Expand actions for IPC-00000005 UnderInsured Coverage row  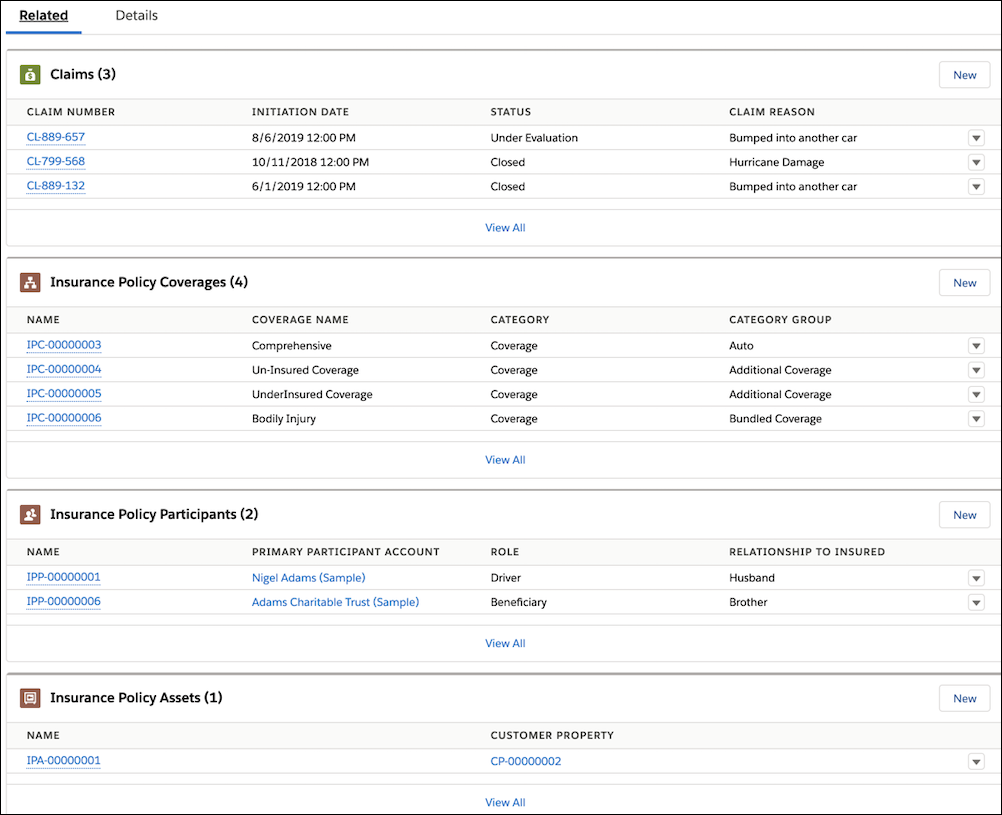coord(976,394)
